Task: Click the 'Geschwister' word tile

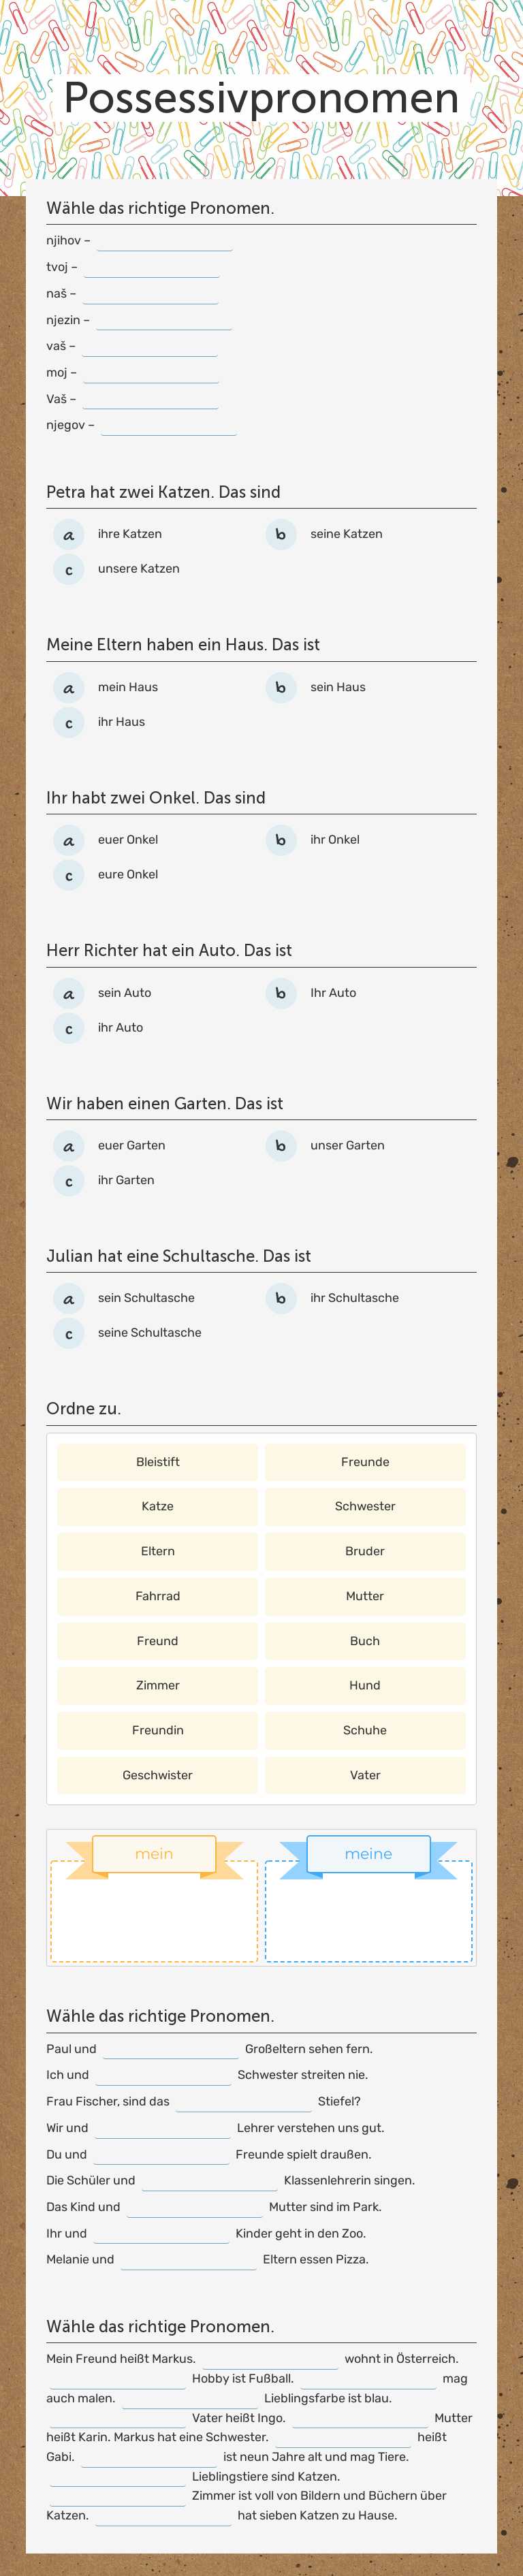Action: pos(157,1775)
